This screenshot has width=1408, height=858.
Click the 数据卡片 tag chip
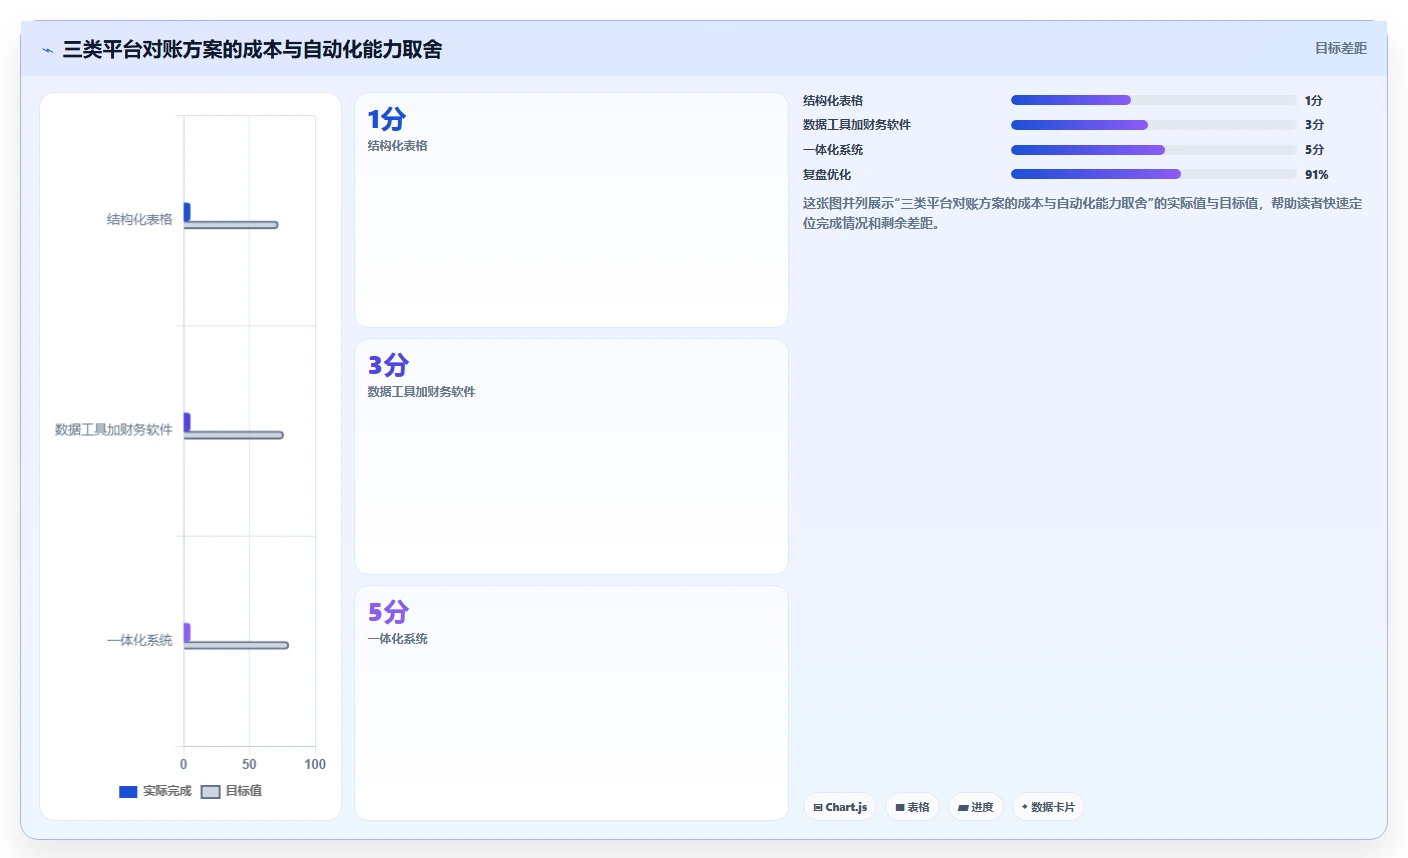1048,807
